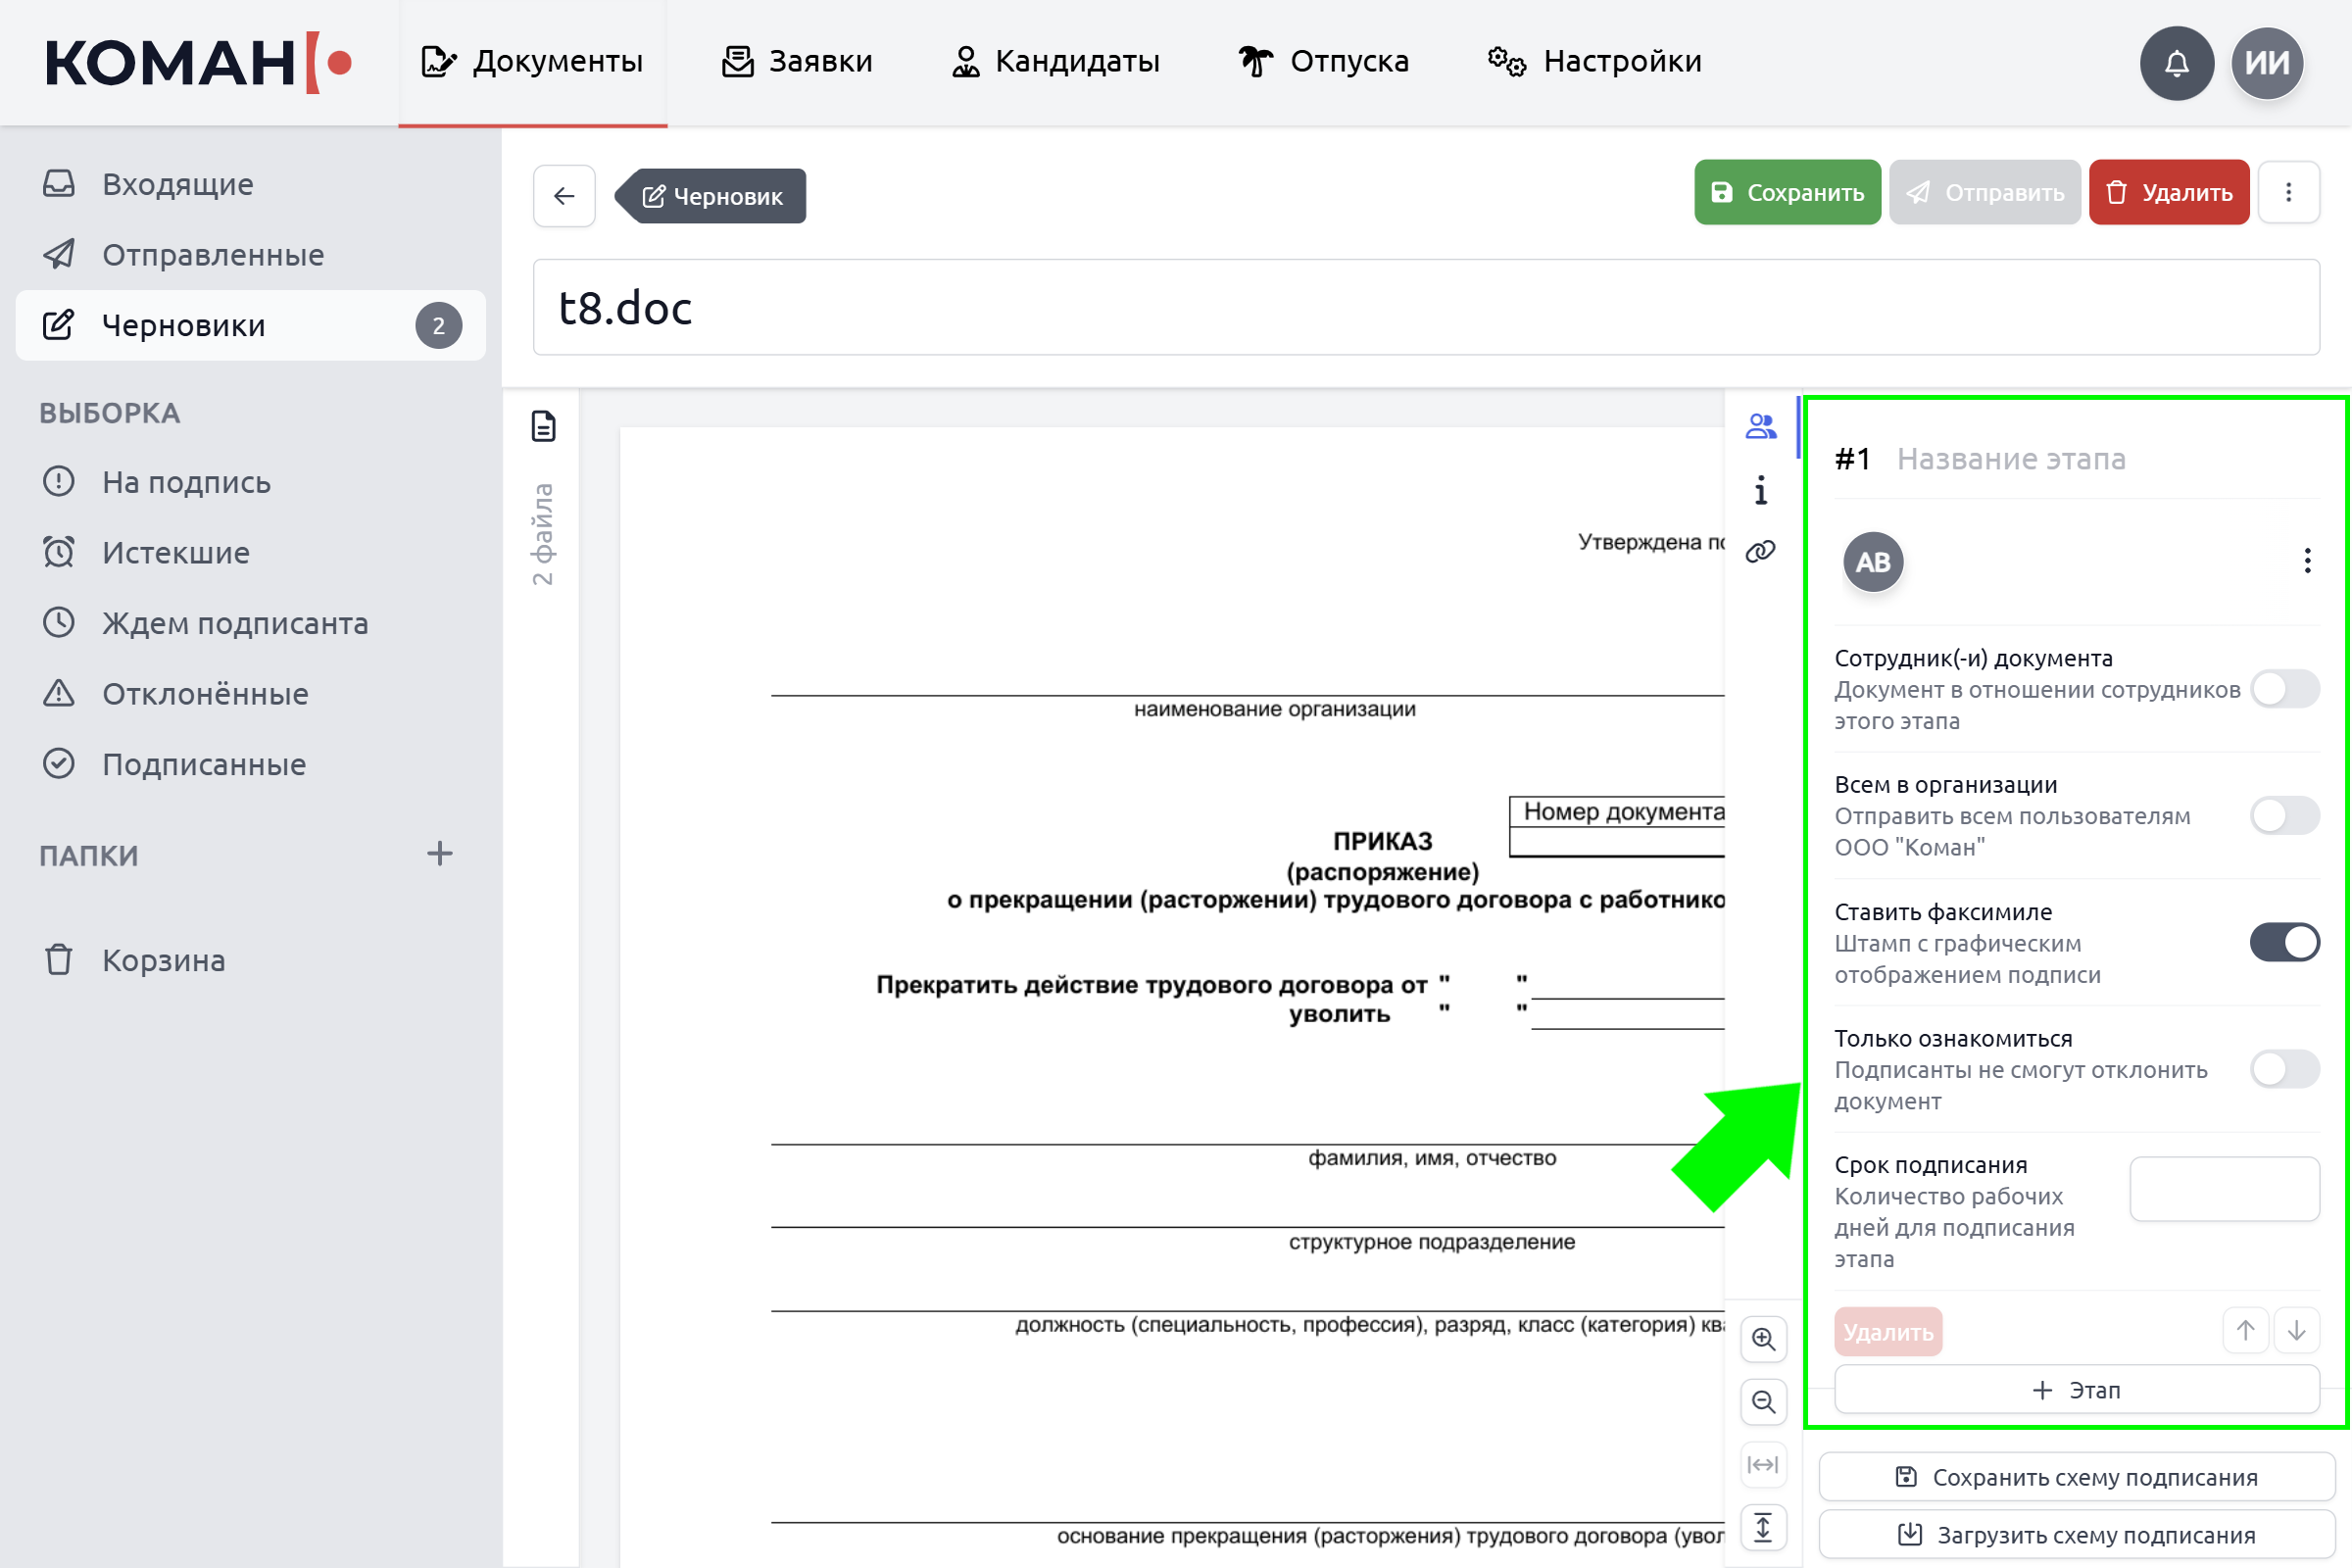
Task: Click the Черновики count badge 2
Action: click(x=438, y=326)
